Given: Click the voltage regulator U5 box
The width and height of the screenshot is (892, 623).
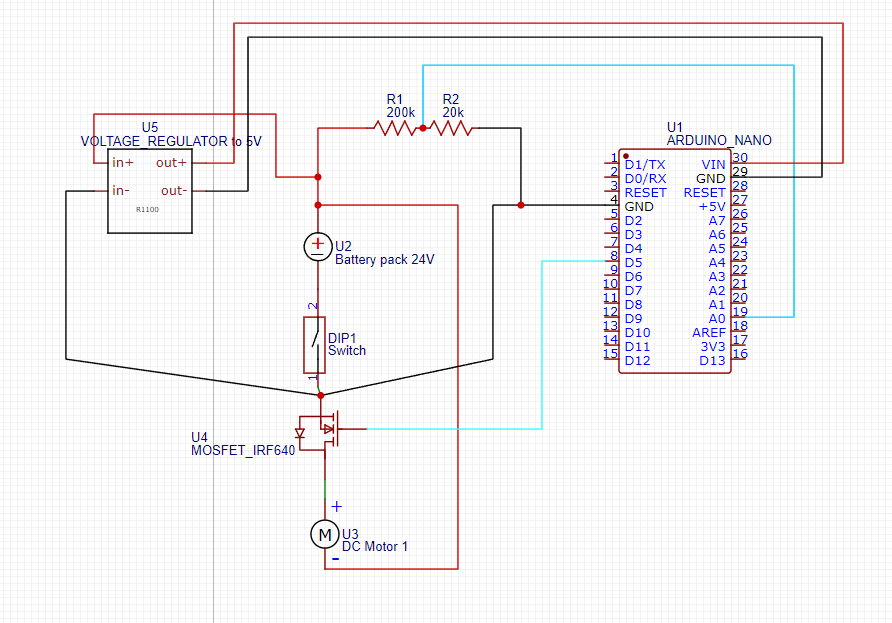Looking at the screenshot, I should [x=150, y=191].
